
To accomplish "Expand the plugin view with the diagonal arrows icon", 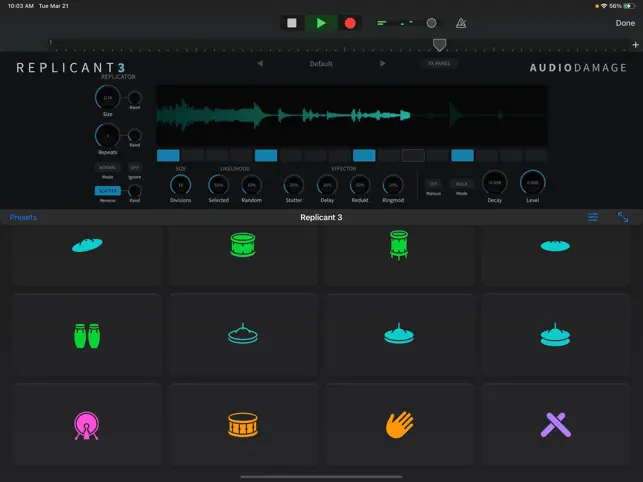I will click(x=623, y=217).
